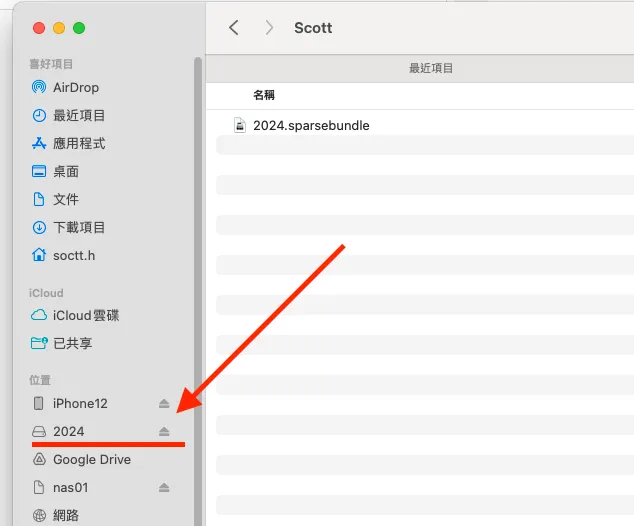Image resolution: width=634 pixels, height=526 pixels.
Task: Eject the nas01 network volume
Action: click(x=164, y=488)
